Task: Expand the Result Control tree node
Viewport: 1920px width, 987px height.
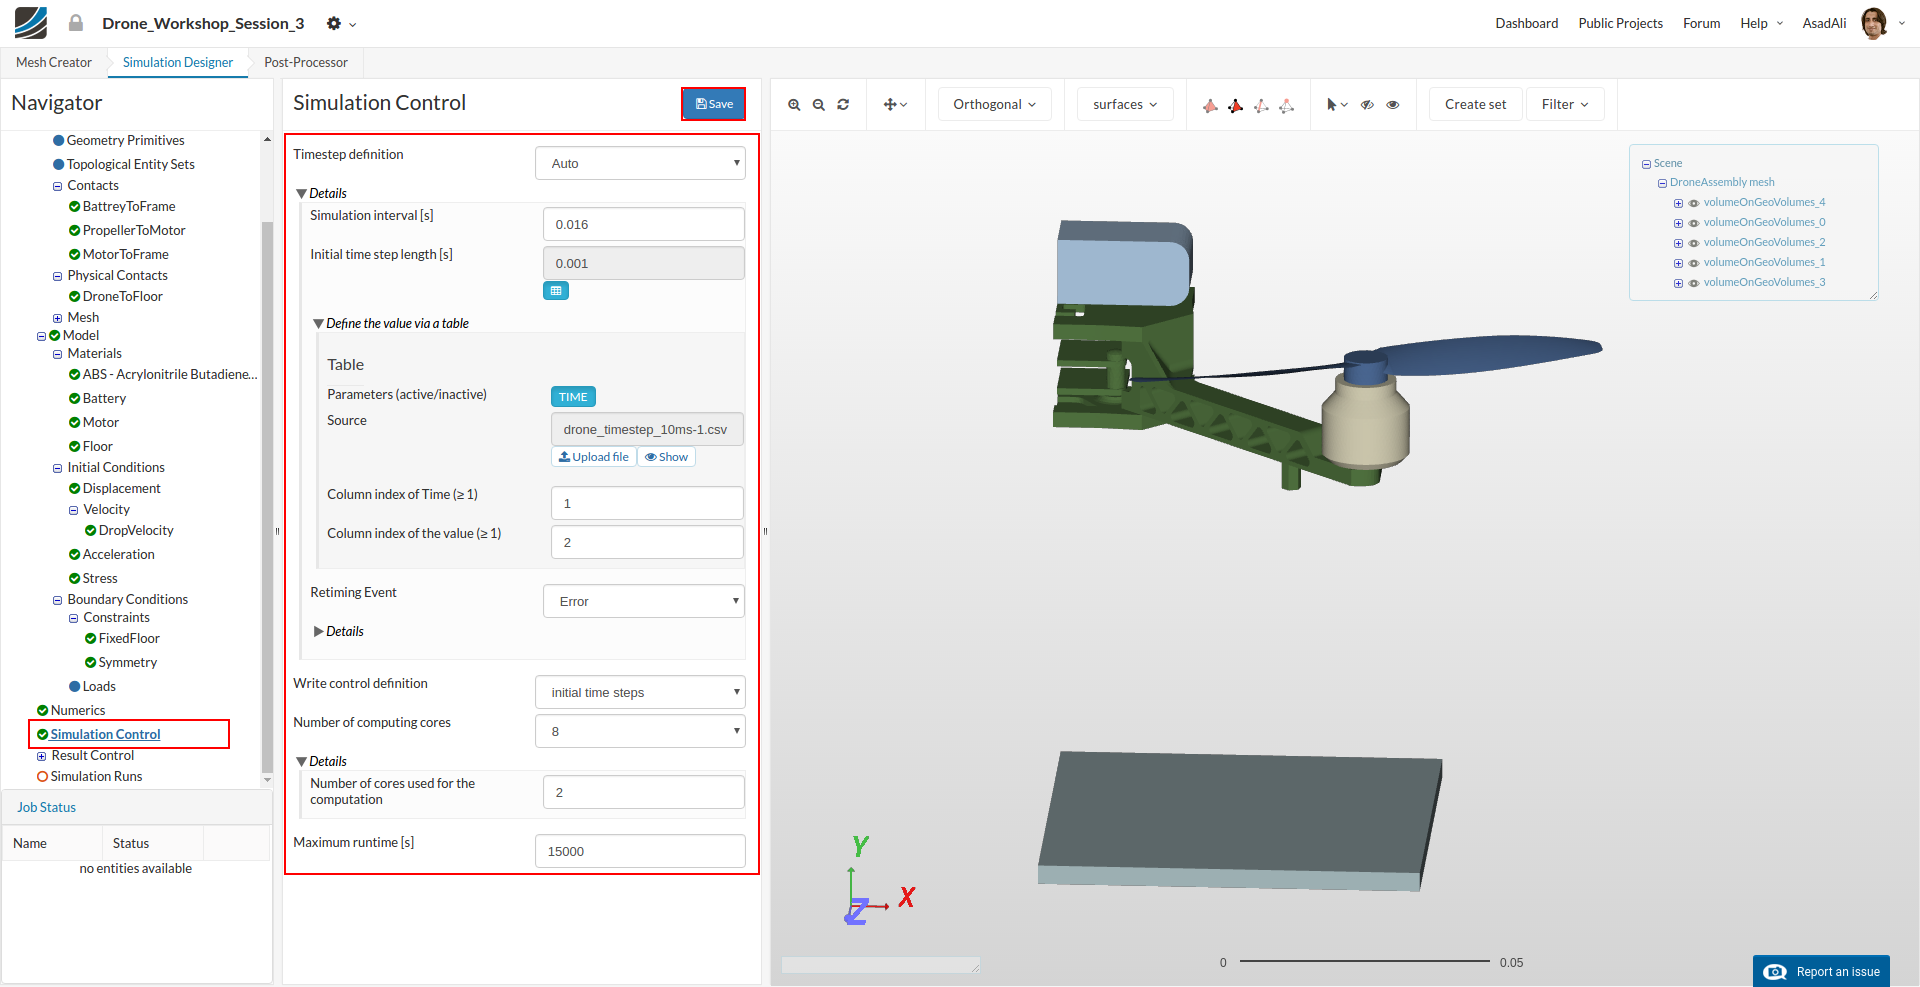Action: [x=42, y=756]
